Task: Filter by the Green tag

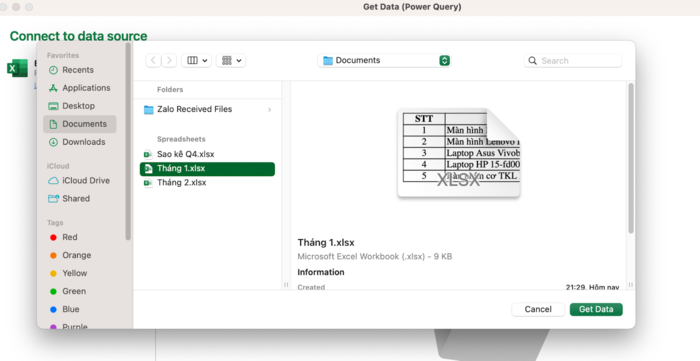Action: [79, 291]
